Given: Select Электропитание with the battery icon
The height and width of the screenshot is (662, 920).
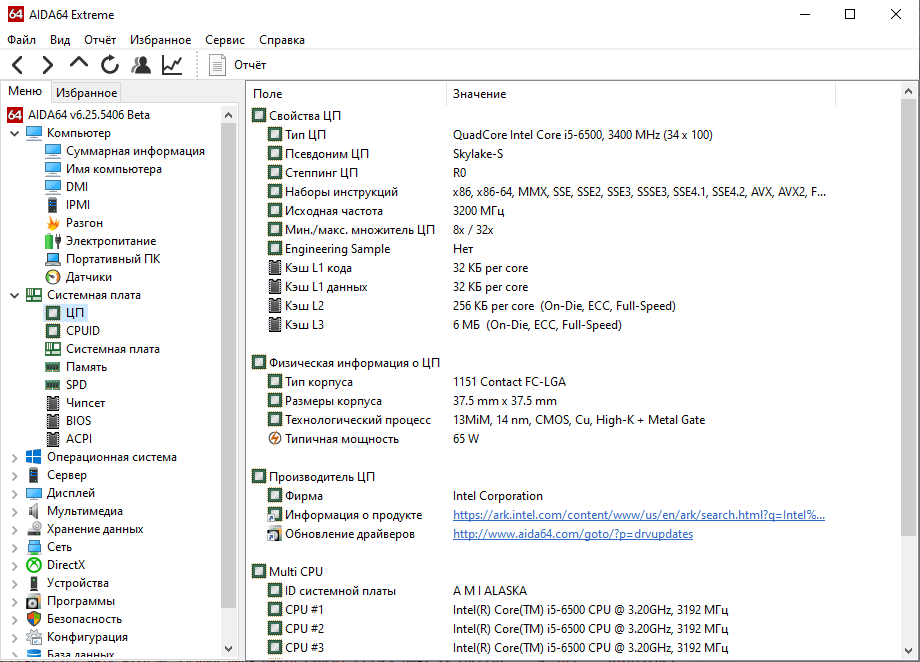Looking at the screenshot, I should pos(53,241).
